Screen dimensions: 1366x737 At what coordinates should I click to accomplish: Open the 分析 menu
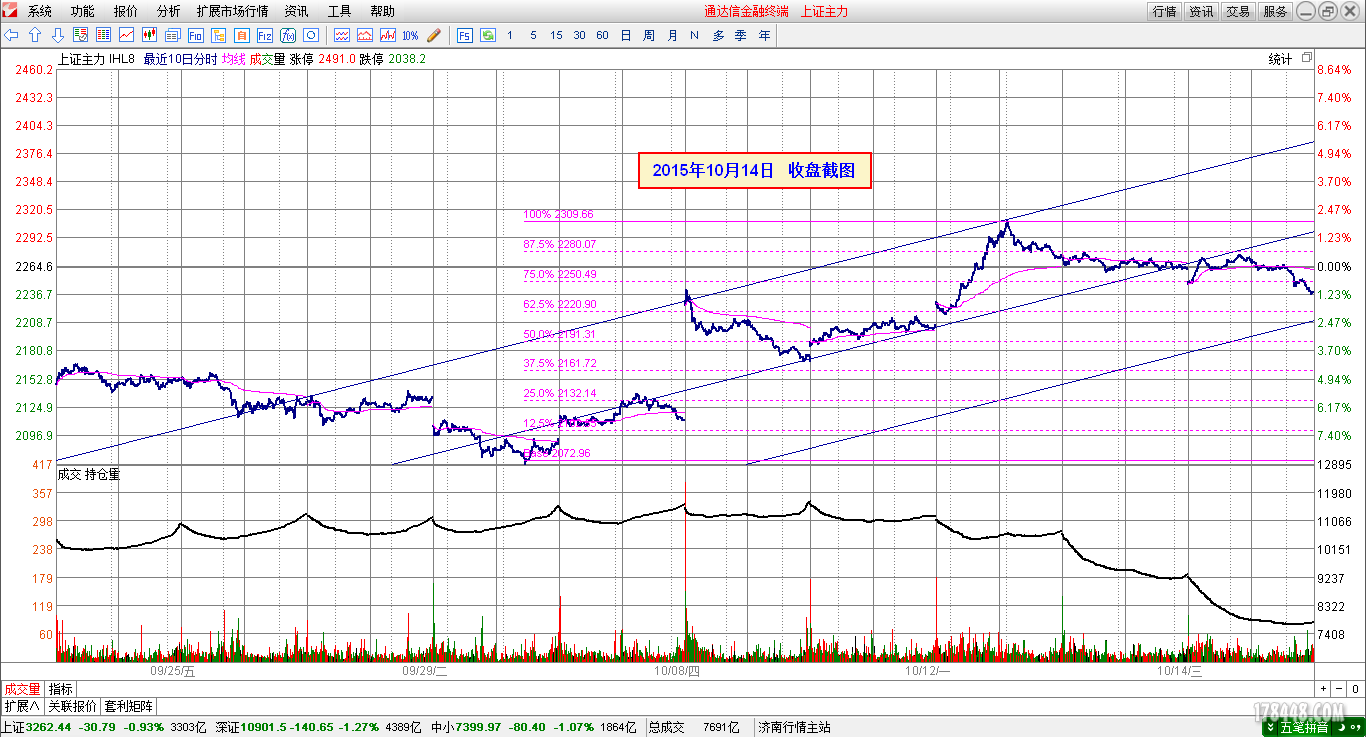coord(169,11)
